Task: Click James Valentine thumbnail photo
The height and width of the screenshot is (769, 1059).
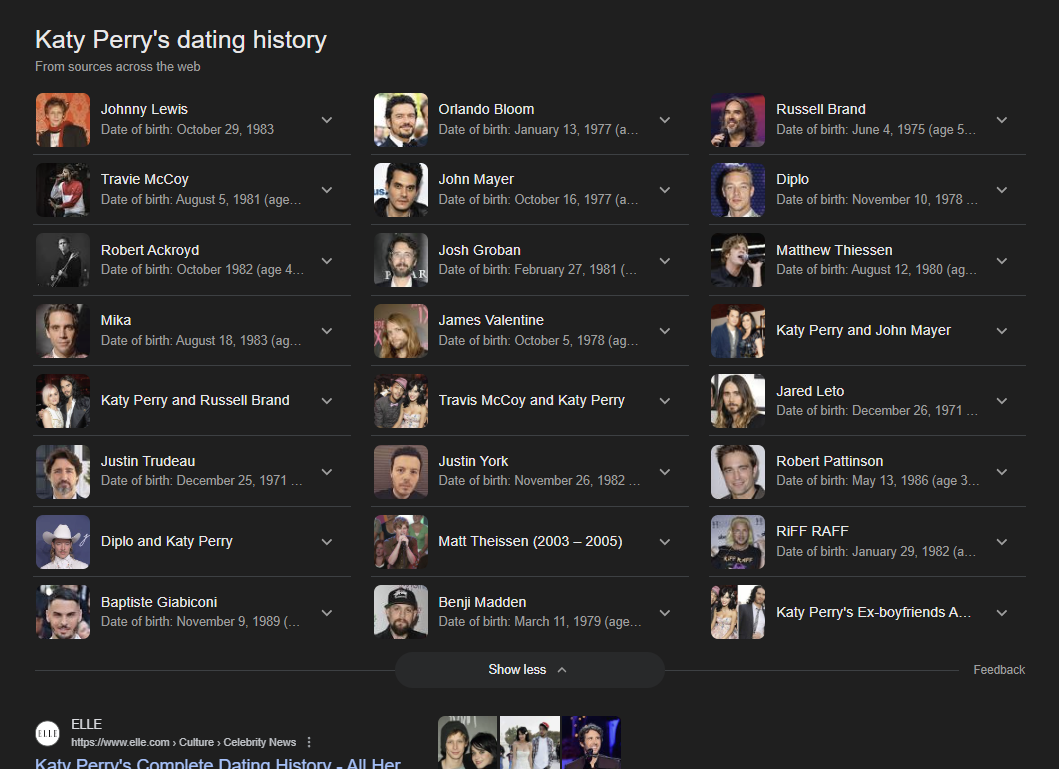Action: pyautogui.click(x=401, y=331)
